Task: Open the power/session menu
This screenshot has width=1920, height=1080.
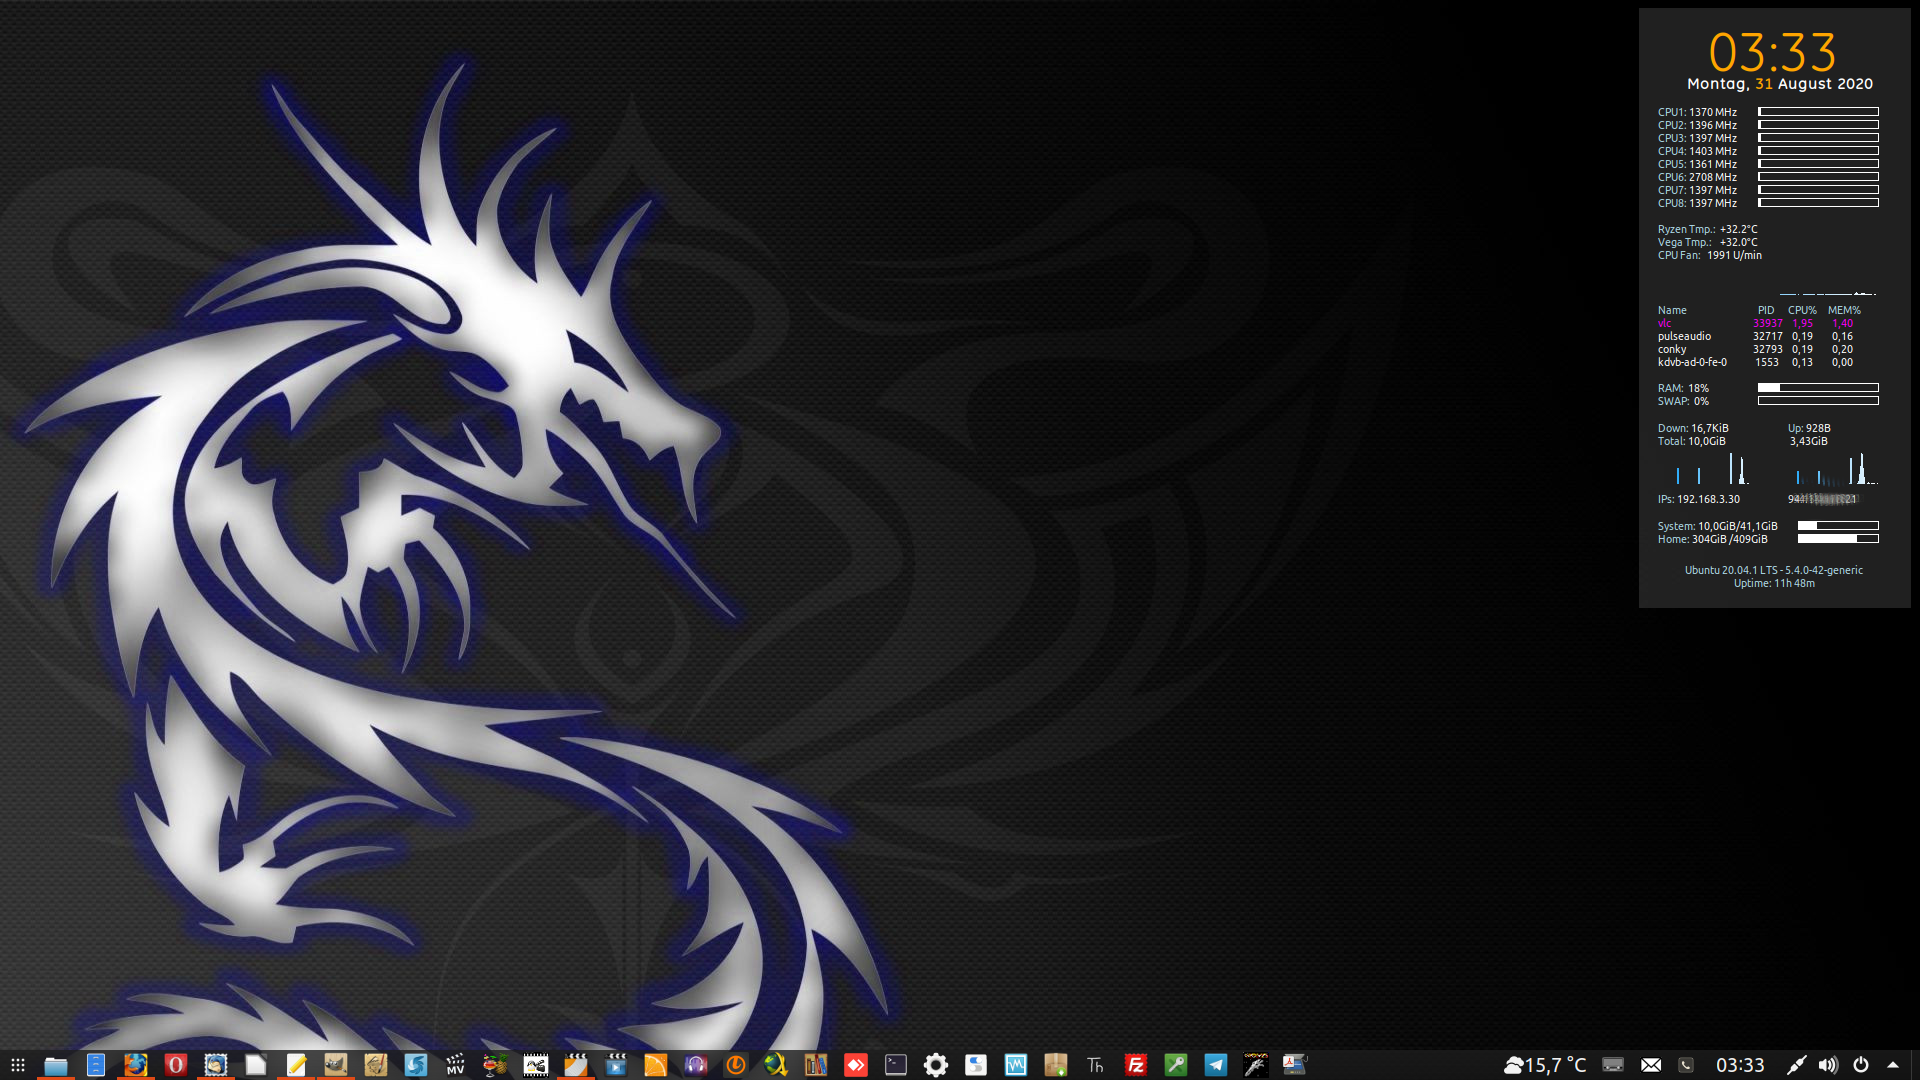Action: pyautogui.click(x=1860, y=1065)
